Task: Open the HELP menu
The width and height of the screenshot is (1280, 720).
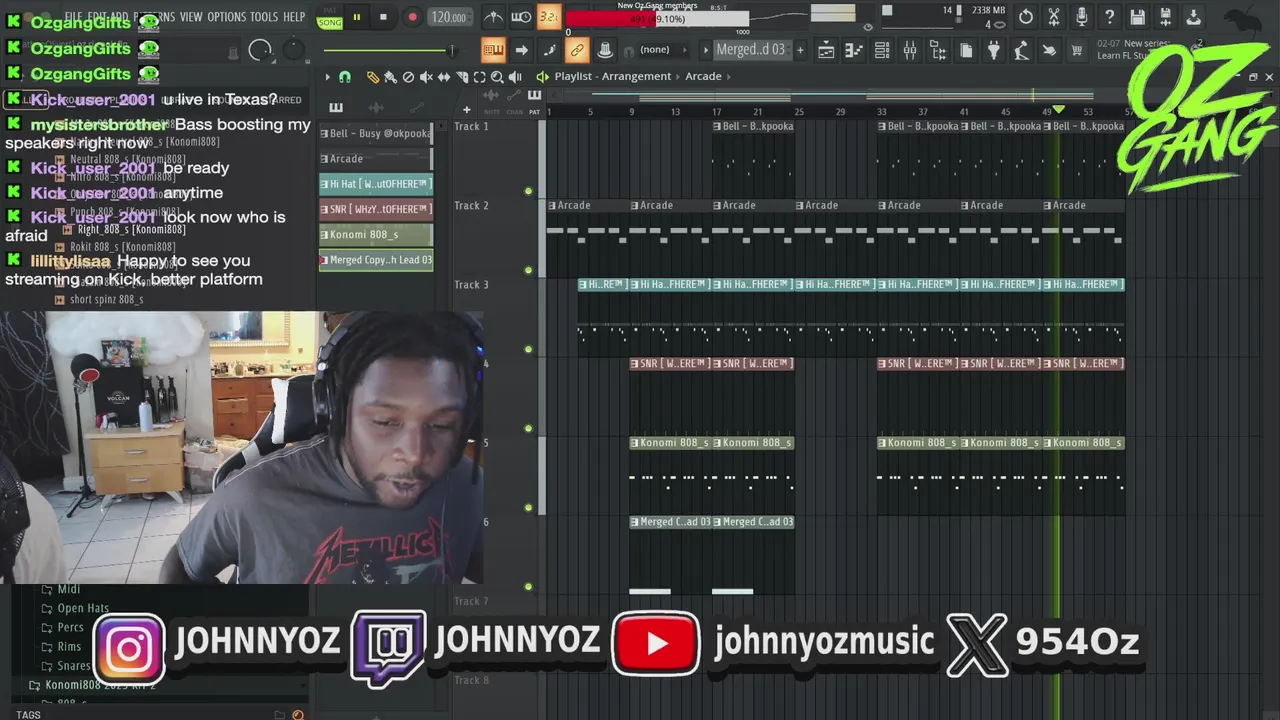Action: pyautogui.click(x=294, y=17)
